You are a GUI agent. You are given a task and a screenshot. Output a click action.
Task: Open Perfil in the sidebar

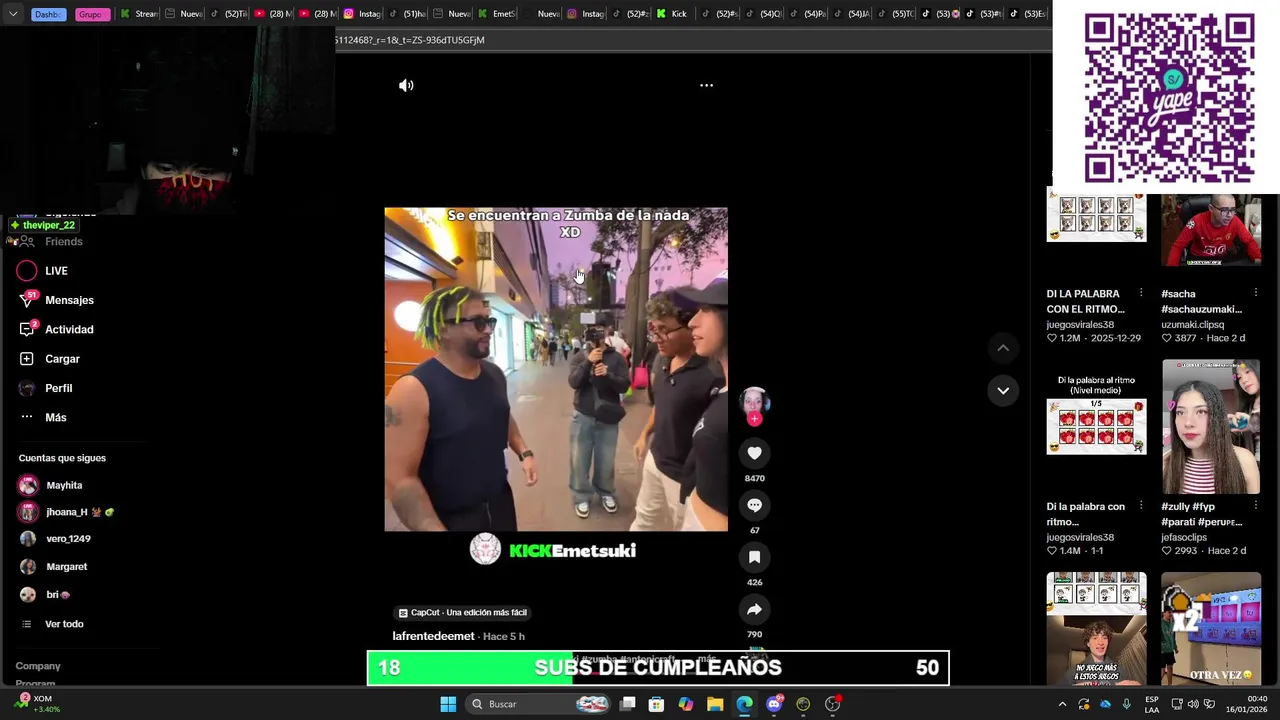coord(58,388)
